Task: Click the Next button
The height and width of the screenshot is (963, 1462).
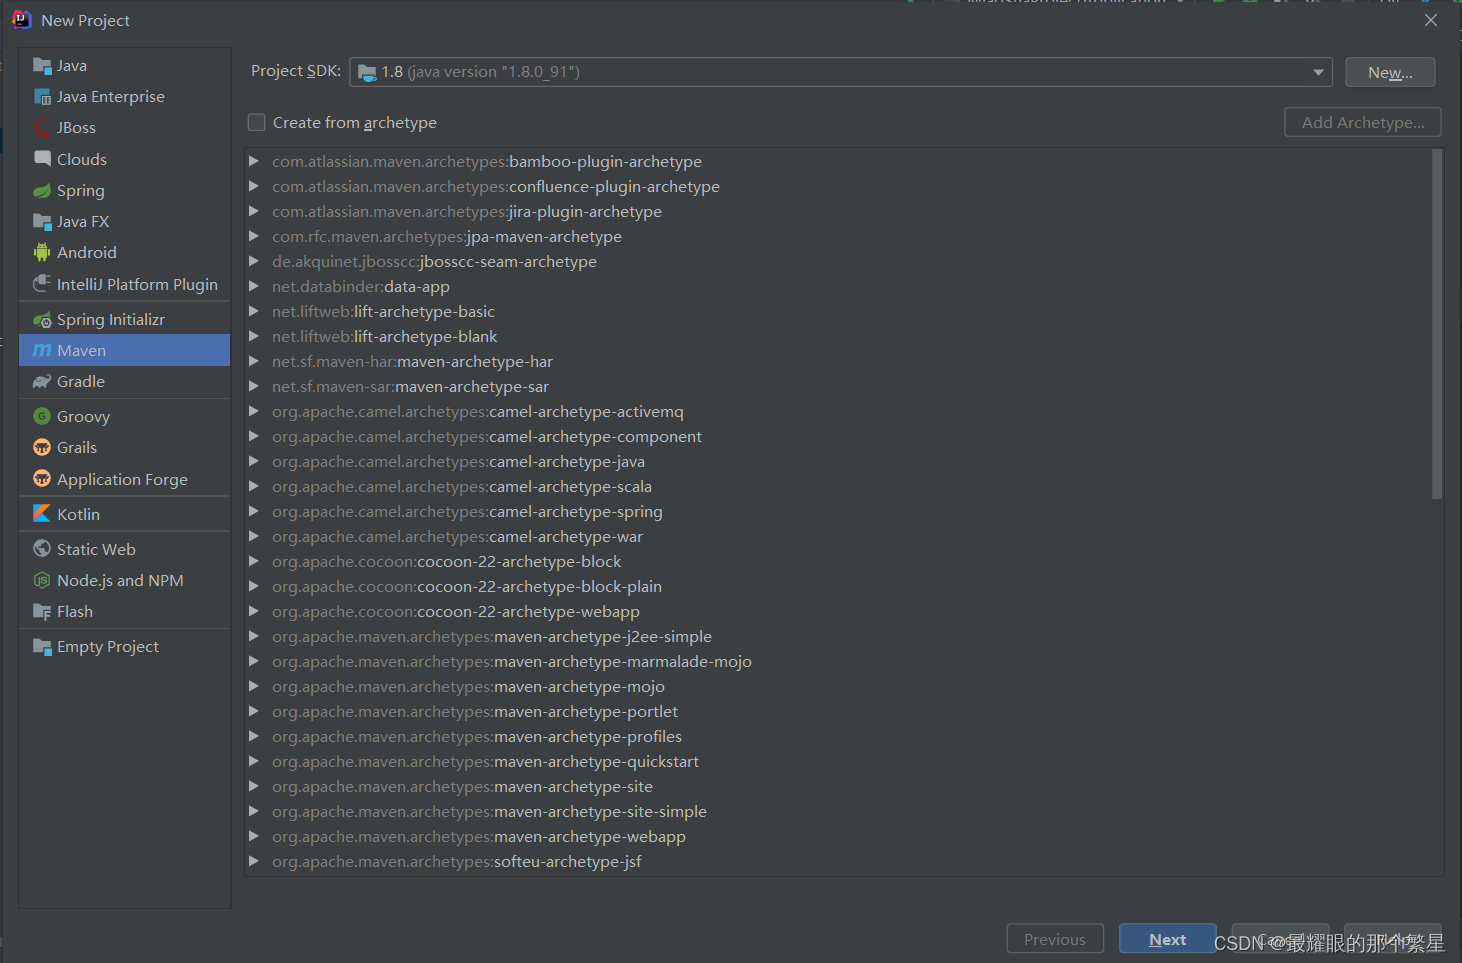Action: 1167,939
